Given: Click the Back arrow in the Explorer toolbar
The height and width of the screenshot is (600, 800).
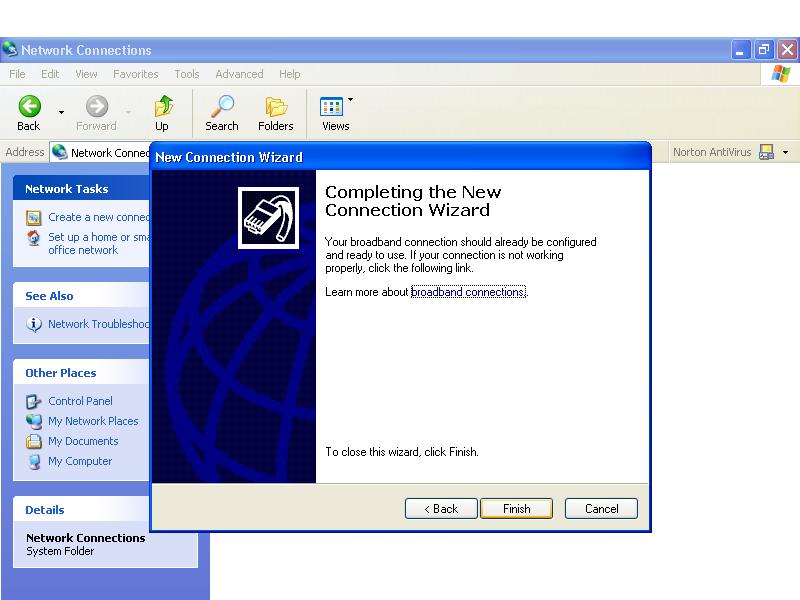Looking at the screenshot, I should [x=29, y=113].
